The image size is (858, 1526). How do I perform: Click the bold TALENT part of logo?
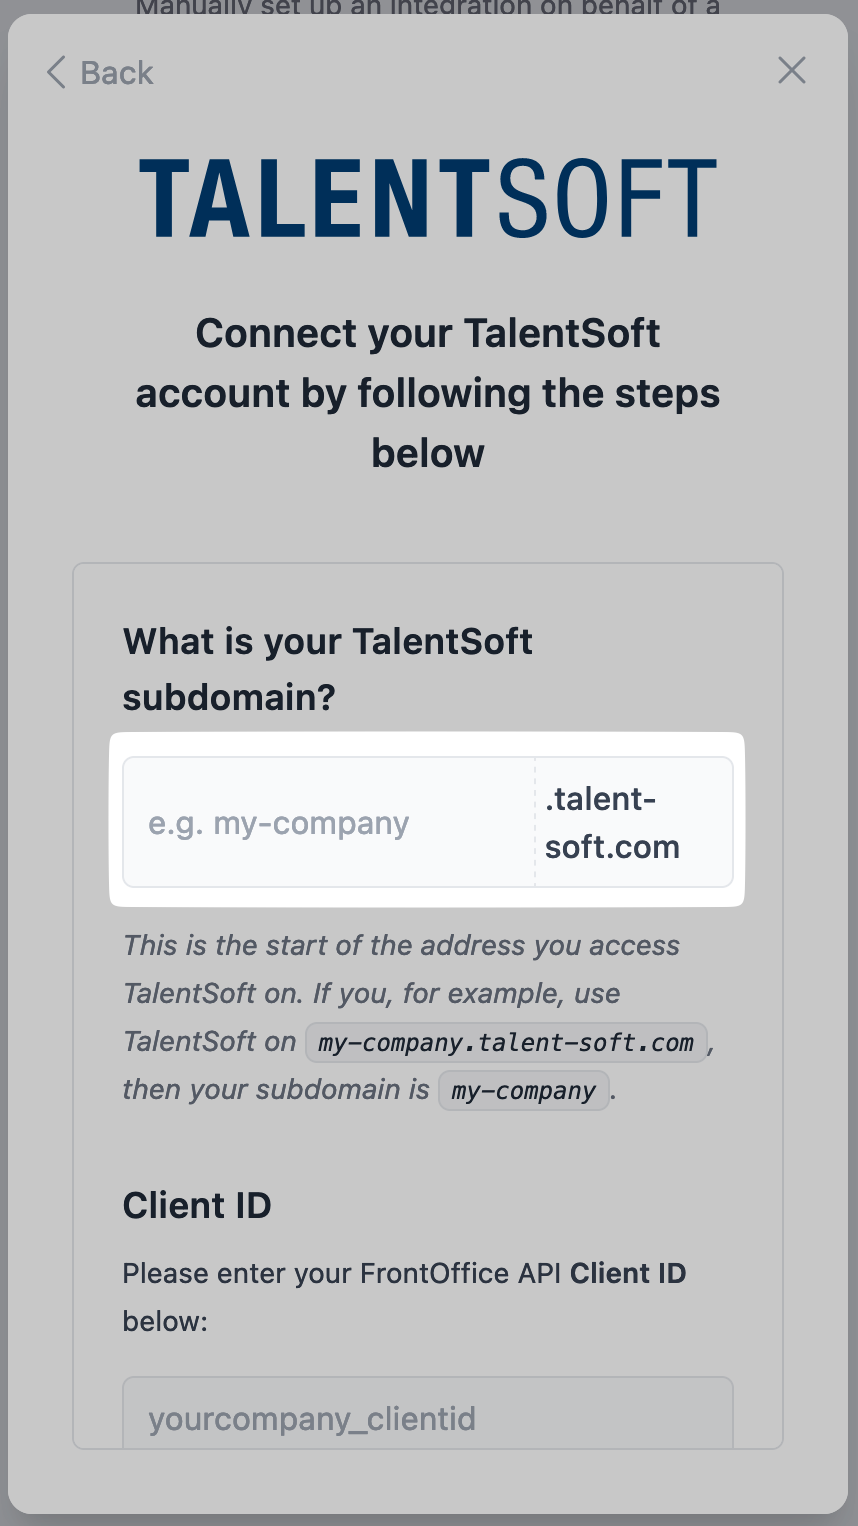click(x=313, y=198)
